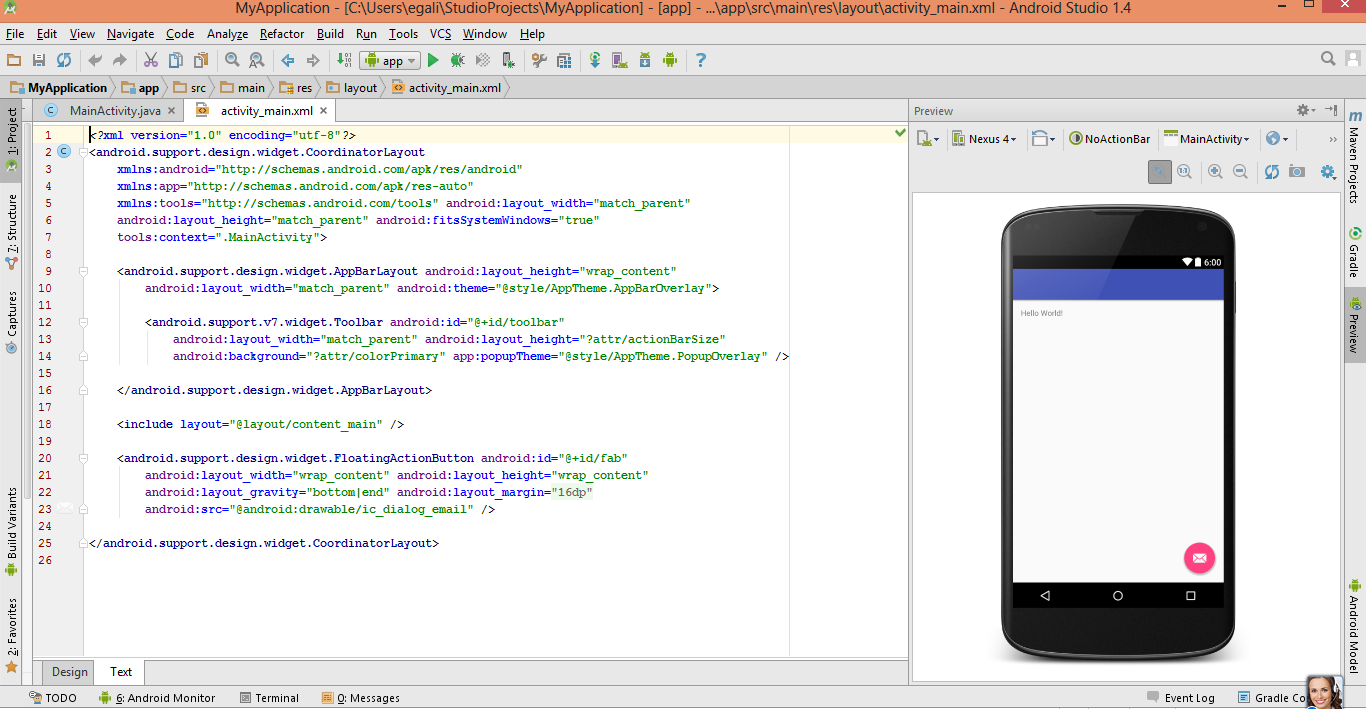Image resolution: width=1366 pixels, height=709 pixels.
Task: Open Android Device Monitor icon
Action: [670, 60]
